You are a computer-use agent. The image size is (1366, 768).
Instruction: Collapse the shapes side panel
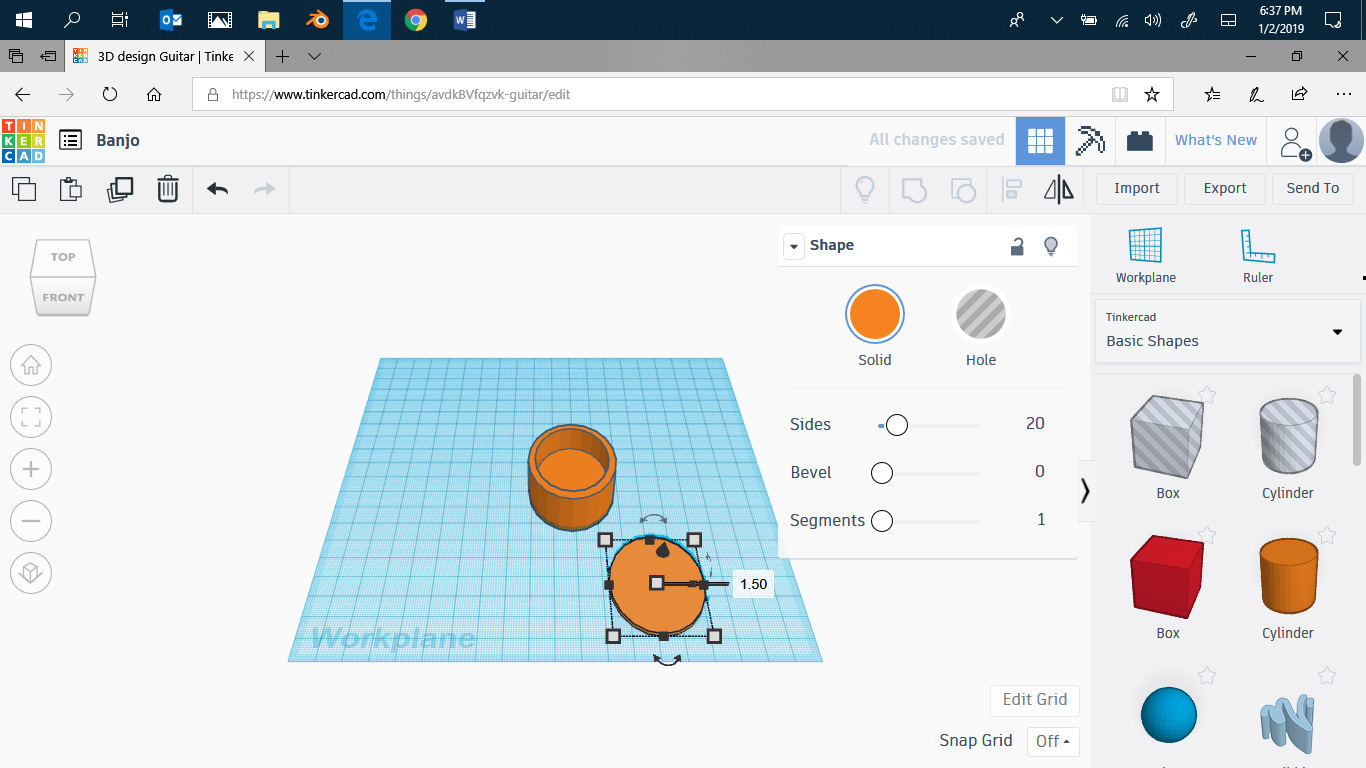[1085, 491]
